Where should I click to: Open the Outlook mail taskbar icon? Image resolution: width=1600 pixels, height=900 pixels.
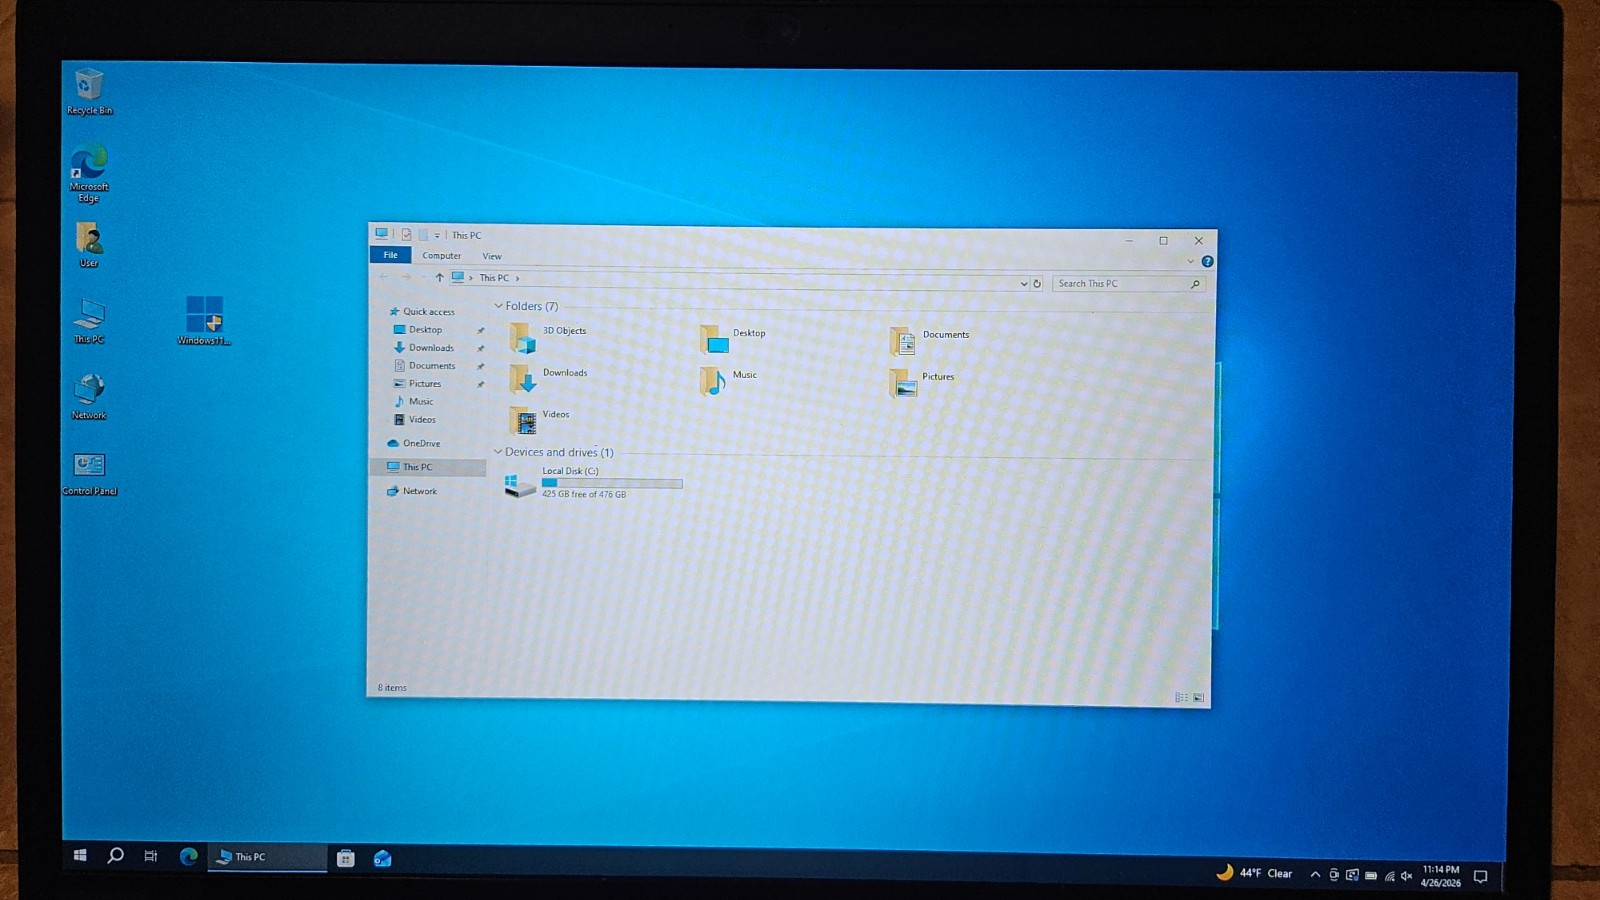[x=382, y=858]
